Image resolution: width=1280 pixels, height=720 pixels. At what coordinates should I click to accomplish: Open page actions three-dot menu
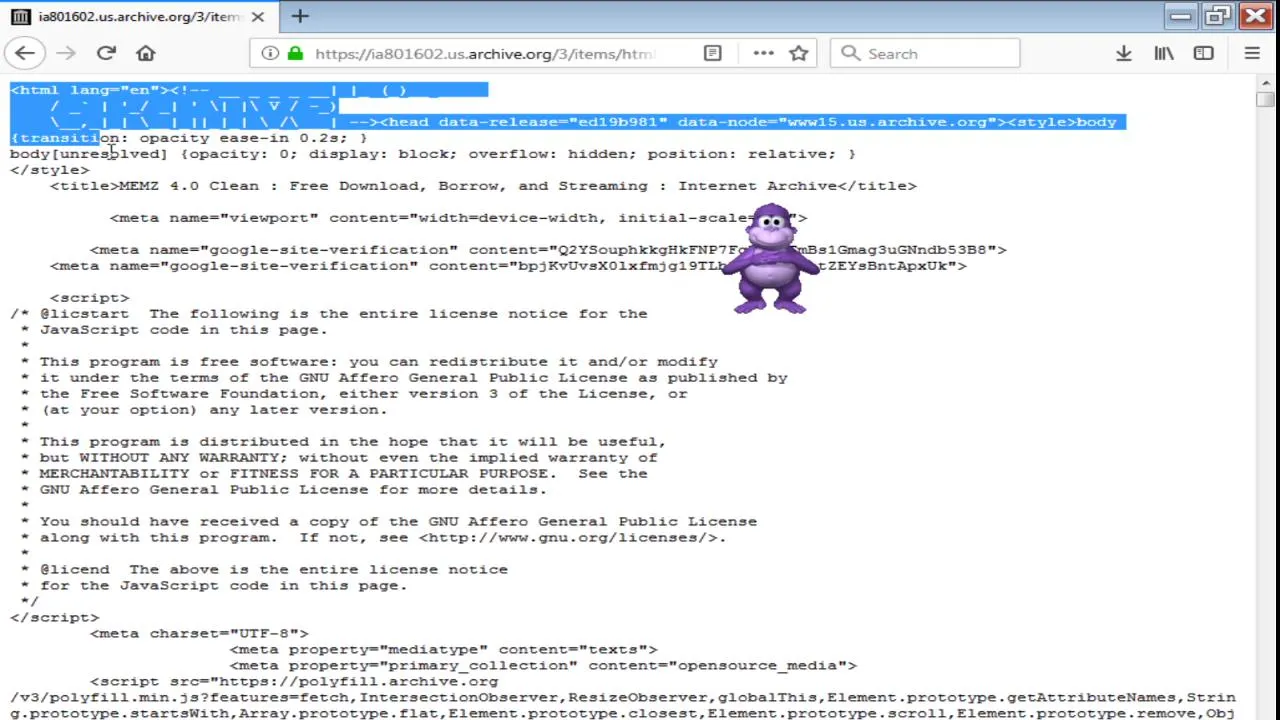tap(763, 53)
